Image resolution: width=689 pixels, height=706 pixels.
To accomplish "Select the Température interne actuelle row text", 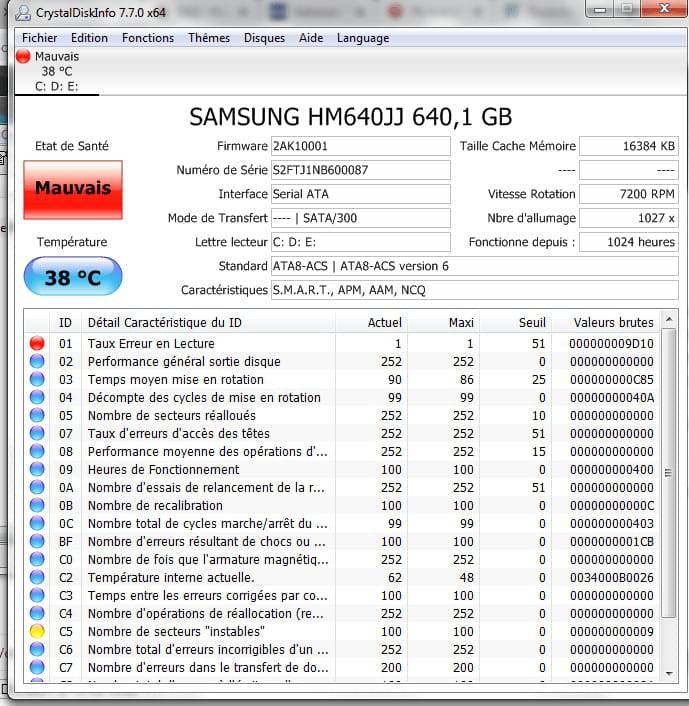I will [x=171, y=577].
